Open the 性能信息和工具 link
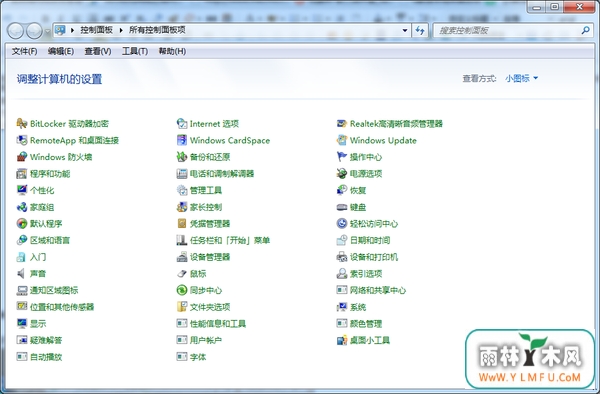The height and width of the screenshot is (394, 600). pyautogui.click(x=218, y=324)
